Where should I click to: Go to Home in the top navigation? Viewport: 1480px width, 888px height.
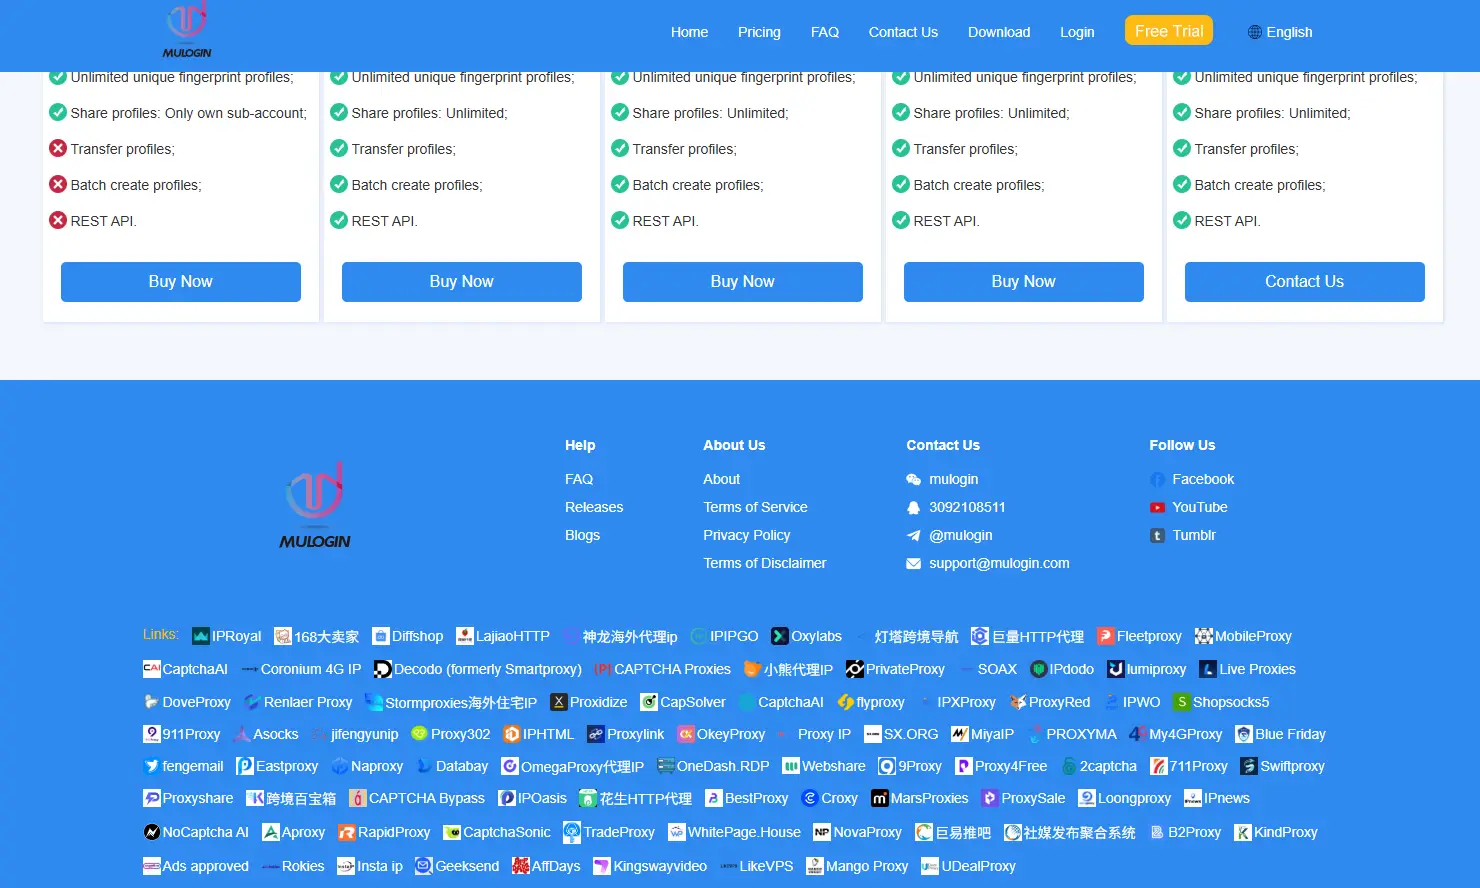[x=689, y=32]
